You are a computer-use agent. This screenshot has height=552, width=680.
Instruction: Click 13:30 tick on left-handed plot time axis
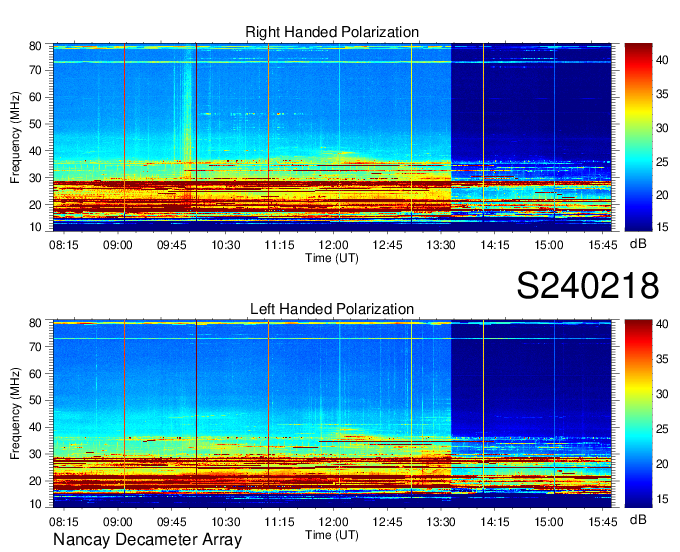[441, 521]
